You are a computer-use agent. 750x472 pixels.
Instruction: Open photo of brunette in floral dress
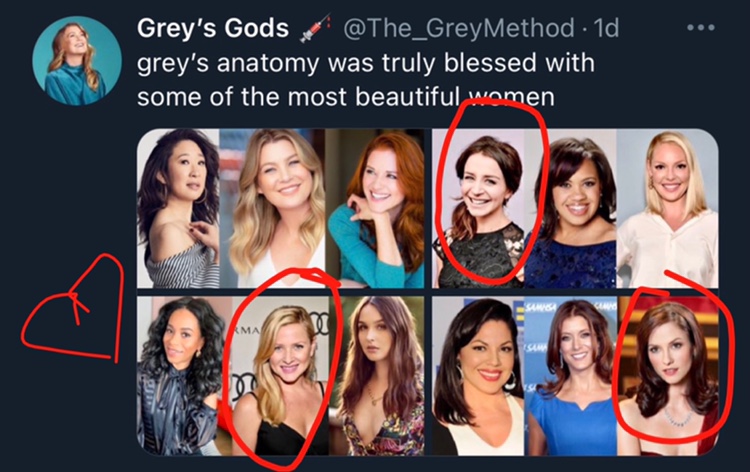coord(376,375)
